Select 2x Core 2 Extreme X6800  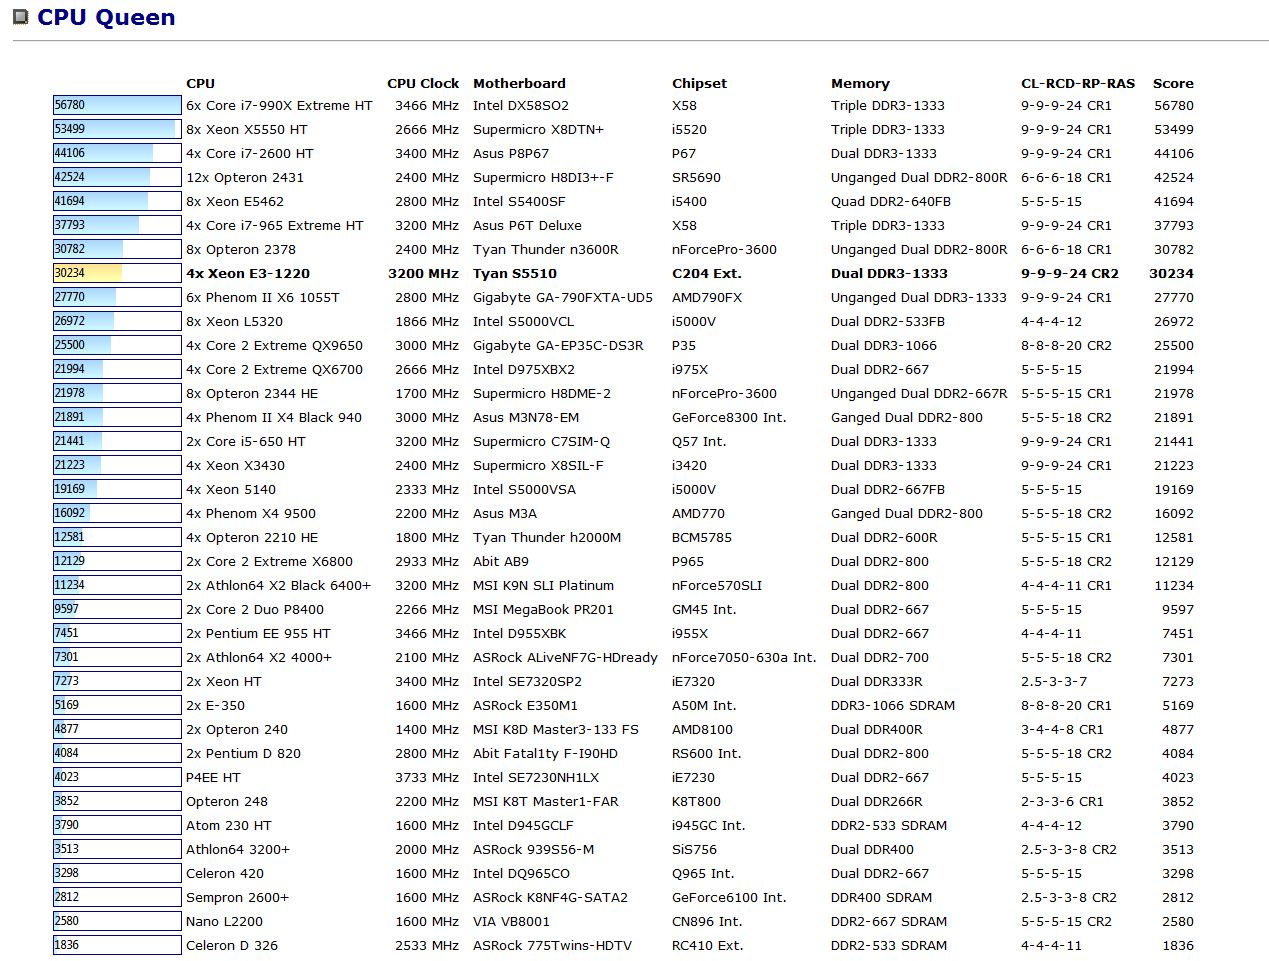point(269,561)
